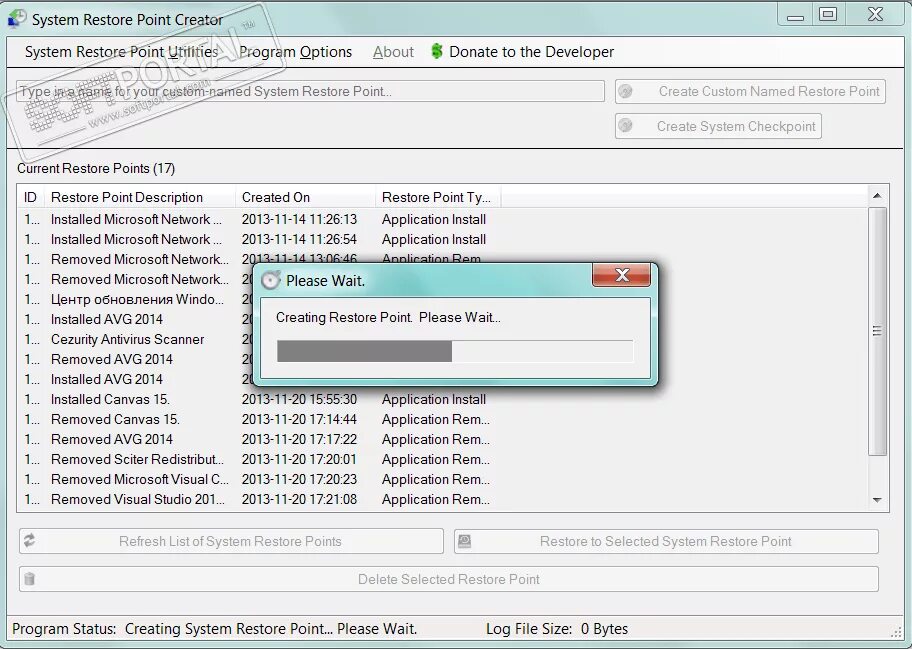Click Refresh List of System Restore Points
This screenshot has height=649, width=912.
click(231, 541)
